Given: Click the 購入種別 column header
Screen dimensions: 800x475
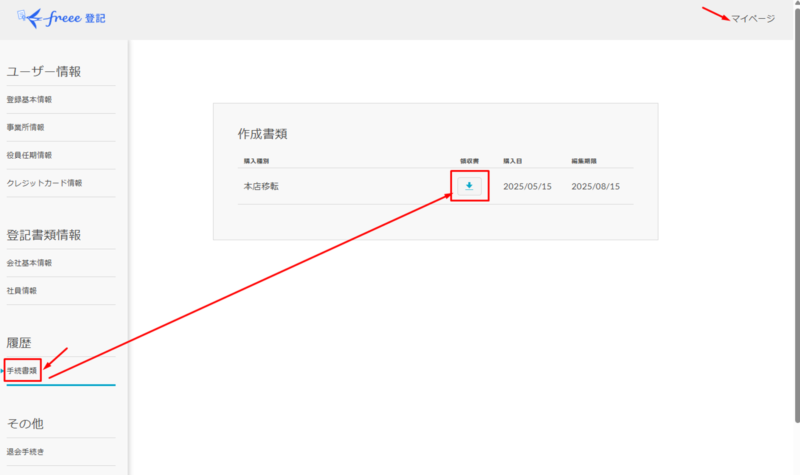Looking at the screenshot, I should 257,160.
